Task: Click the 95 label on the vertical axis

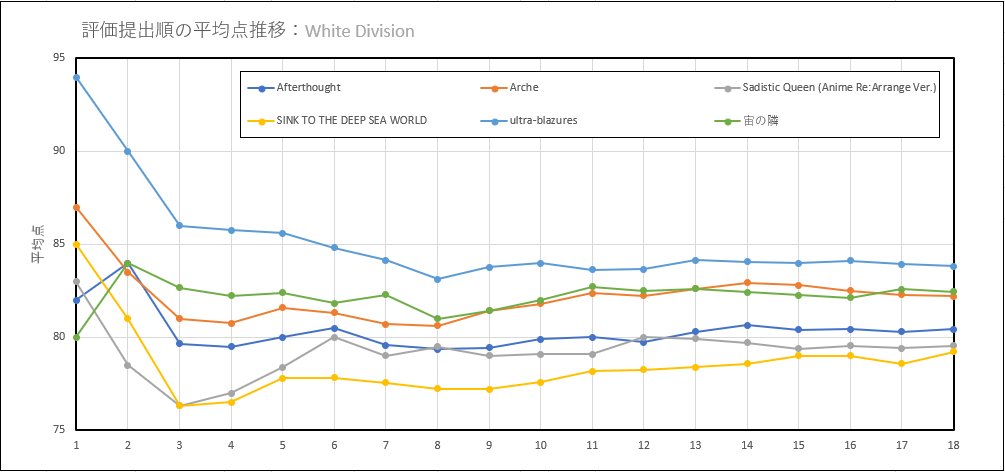Action: click(59, 58)
